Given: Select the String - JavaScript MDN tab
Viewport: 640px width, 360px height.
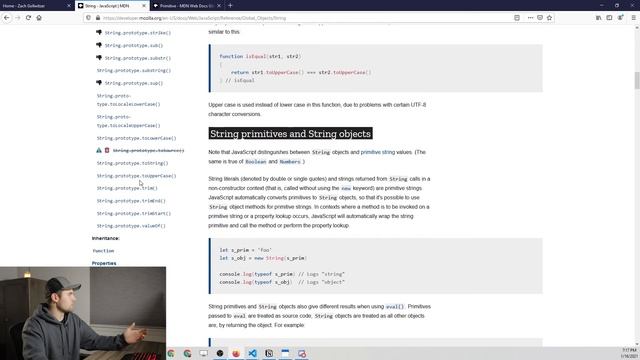Looking at the screenshot, I should pyautogui.click(x=112, y=6).
